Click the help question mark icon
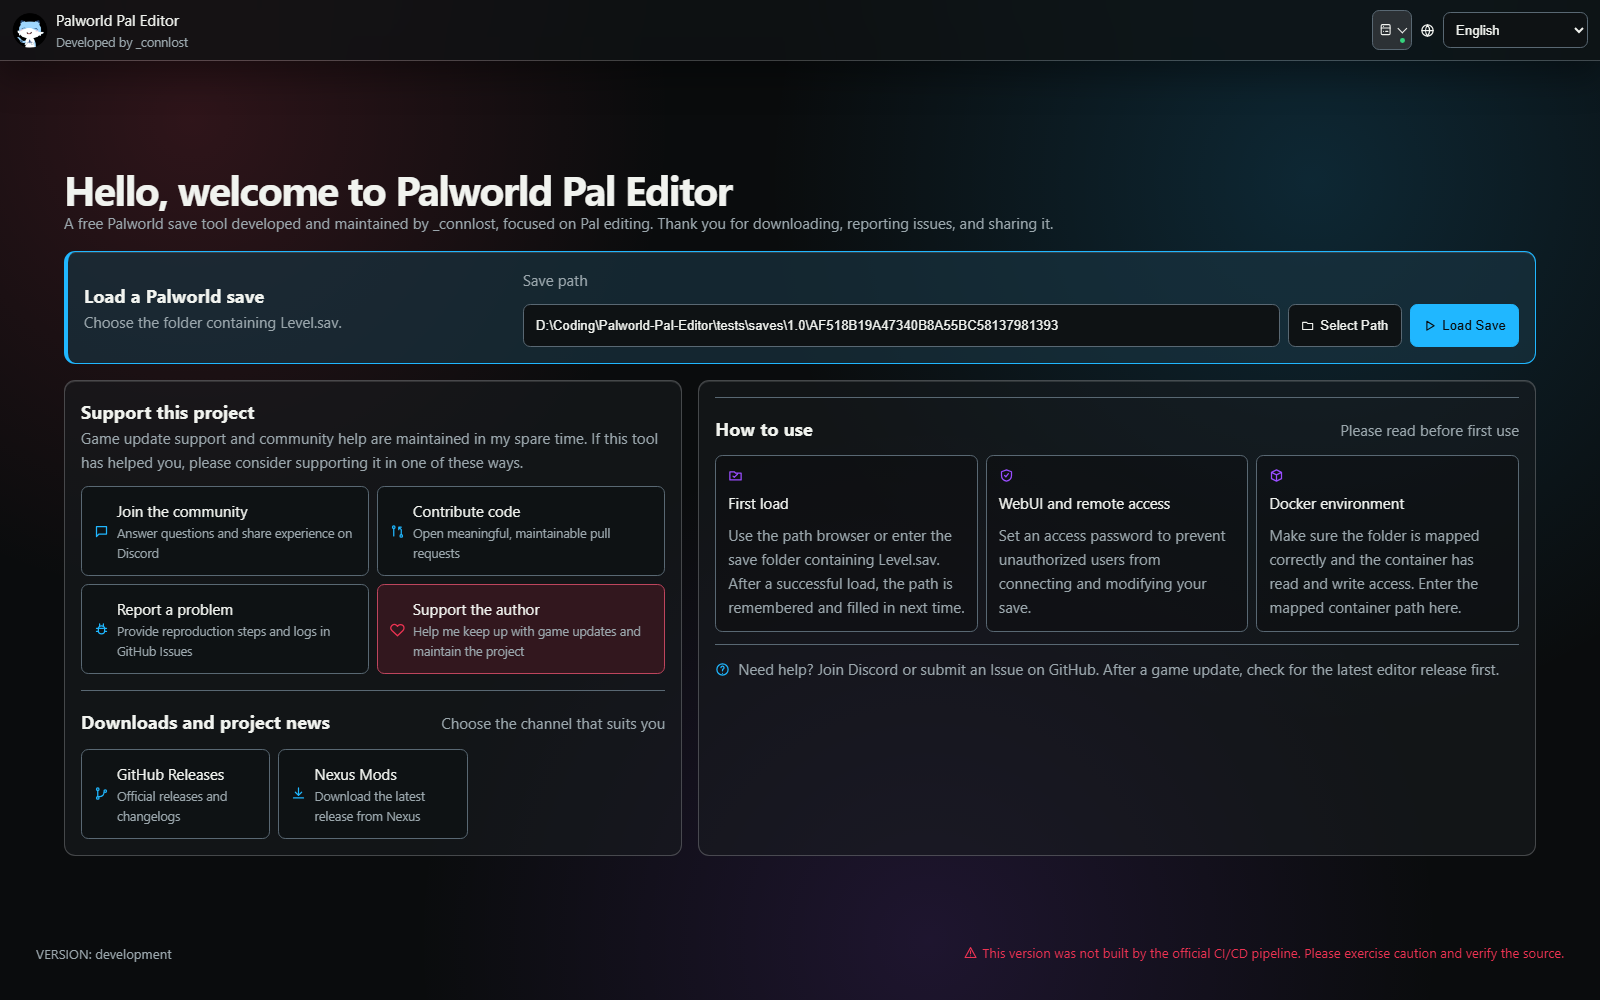The width and height of the screenshot is (1600, 1000). [723, 670]
